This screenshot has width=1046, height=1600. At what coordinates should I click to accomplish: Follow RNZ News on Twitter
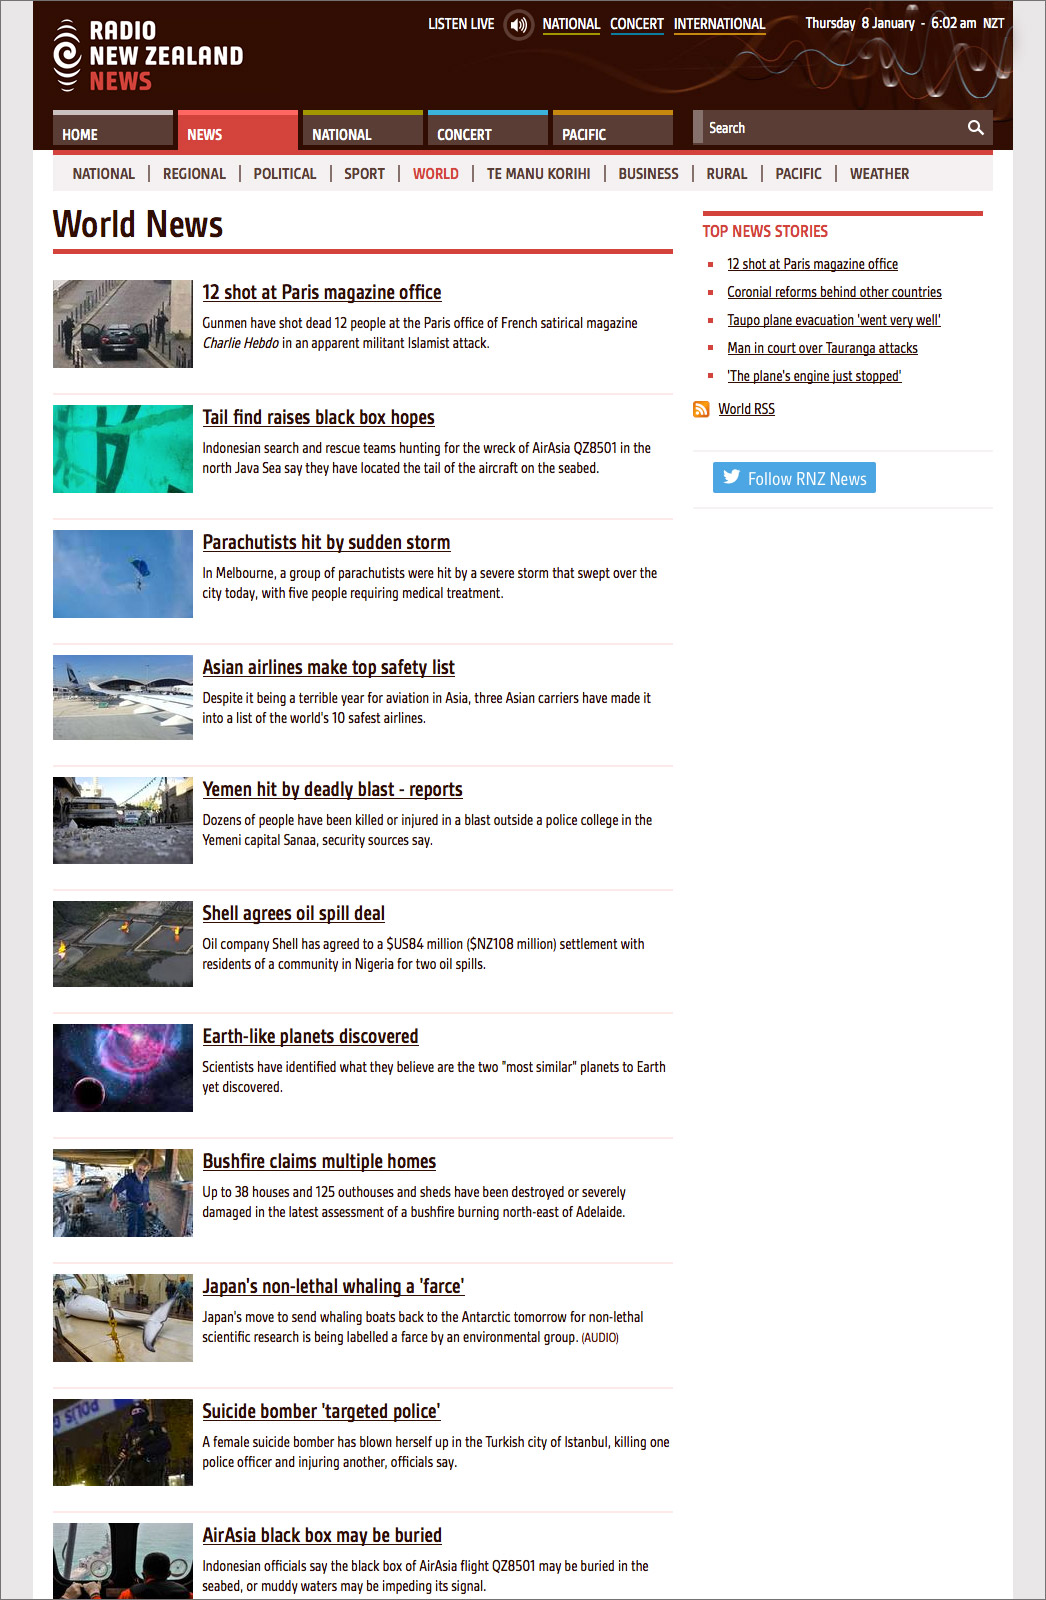pos(794,478)
